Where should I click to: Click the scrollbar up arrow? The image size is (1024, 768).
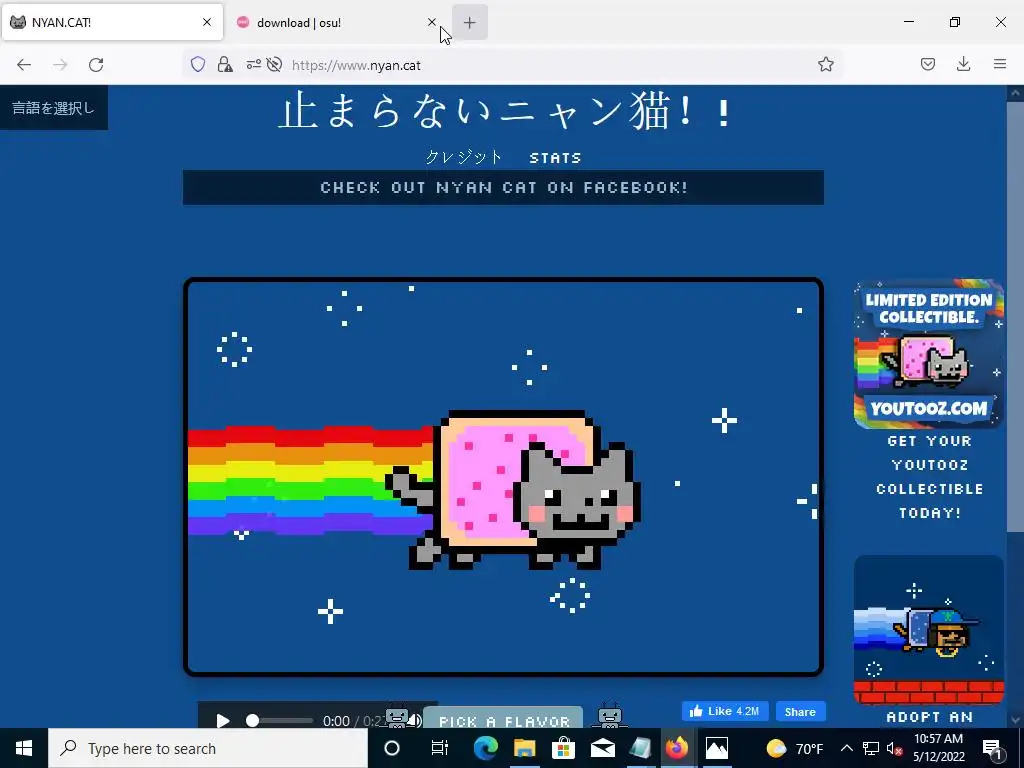pyautogui.click(x=1015, y=93)
